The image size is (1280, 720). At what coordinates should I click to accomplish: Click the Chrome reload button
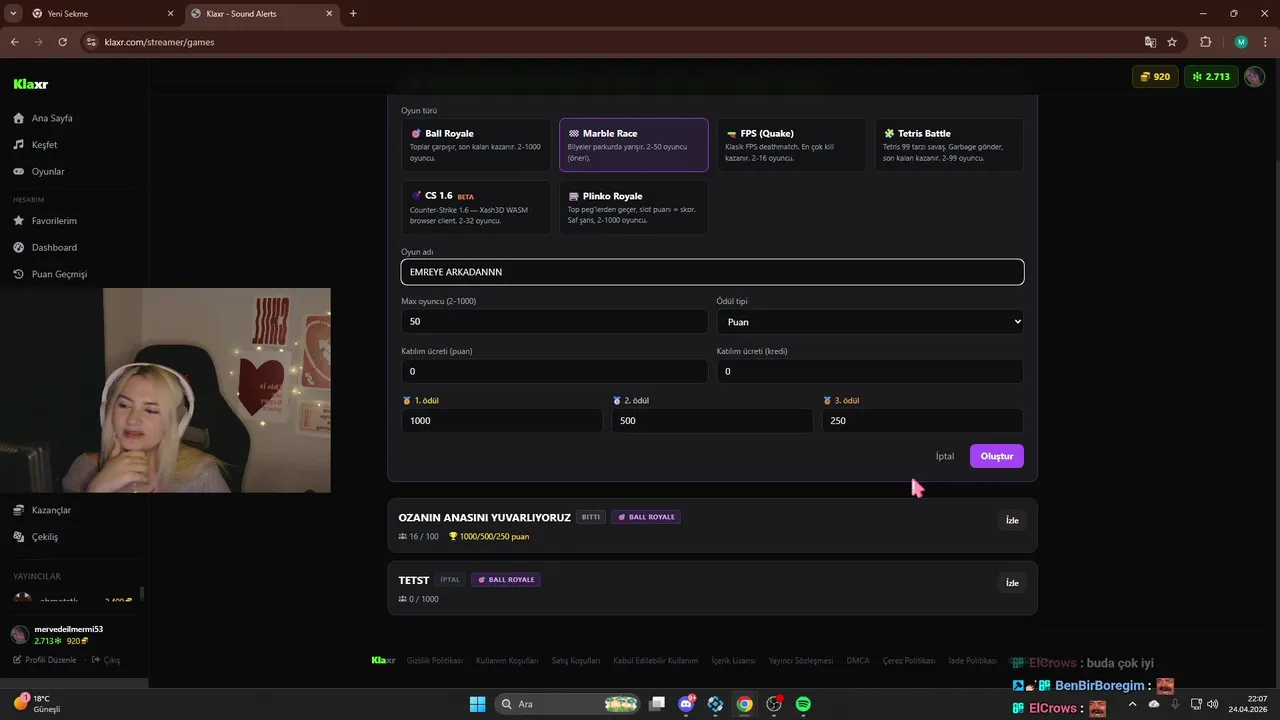(x=62, y=42)
